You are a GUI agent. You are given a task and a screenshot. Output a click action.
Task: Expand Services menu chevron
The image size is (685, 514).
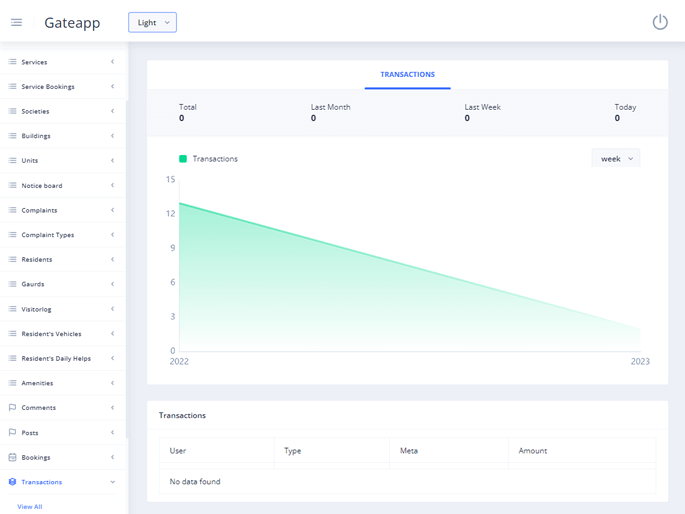(112, 62)
